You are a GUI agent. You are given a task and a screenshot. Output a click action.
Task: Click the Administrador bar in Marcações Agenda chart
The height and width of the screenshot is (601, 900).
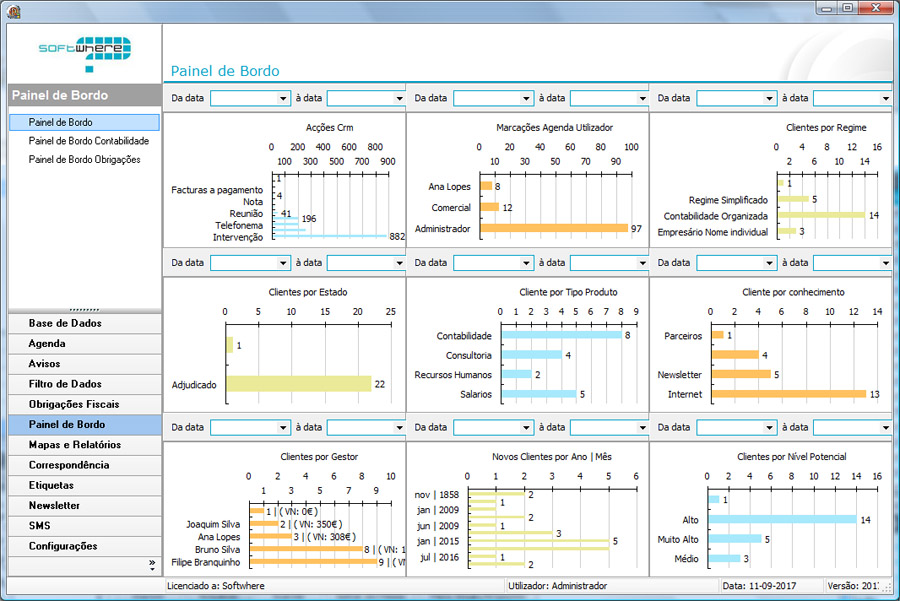pos(553,228)
